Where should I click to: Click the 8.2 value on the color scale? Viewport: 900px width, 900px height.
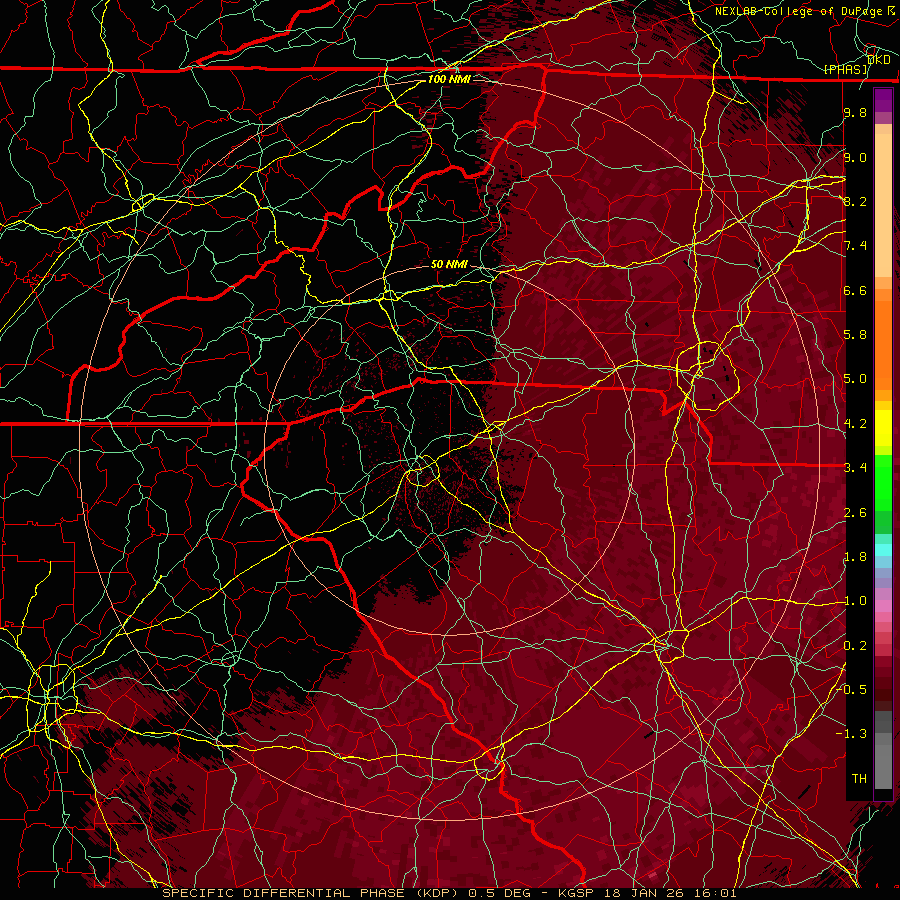[x=855, y=201]
